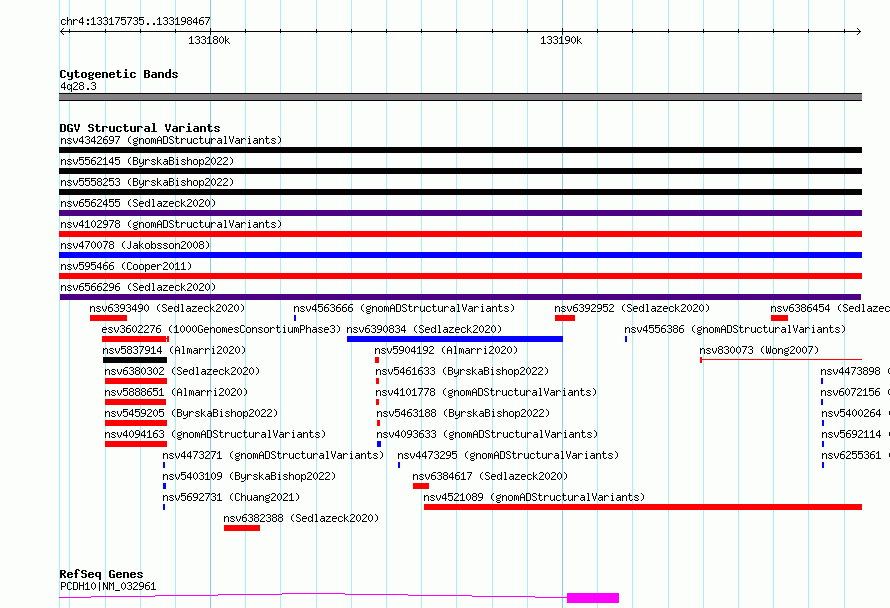Select the nsv6386454 variant label
The image size is (890, 608).
(830, 308)
